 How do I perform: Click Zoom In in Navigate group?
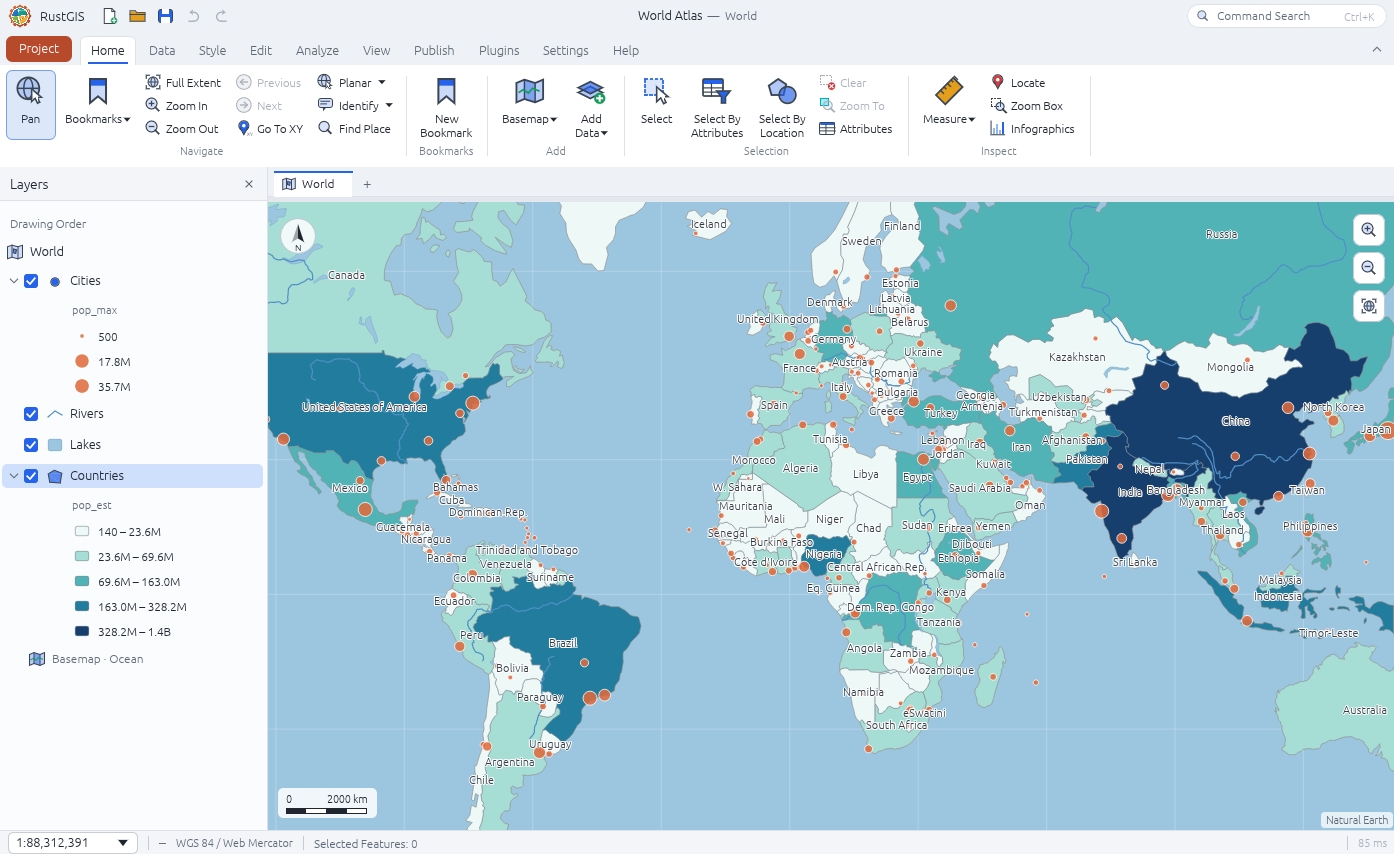click(x=177, y=106)
